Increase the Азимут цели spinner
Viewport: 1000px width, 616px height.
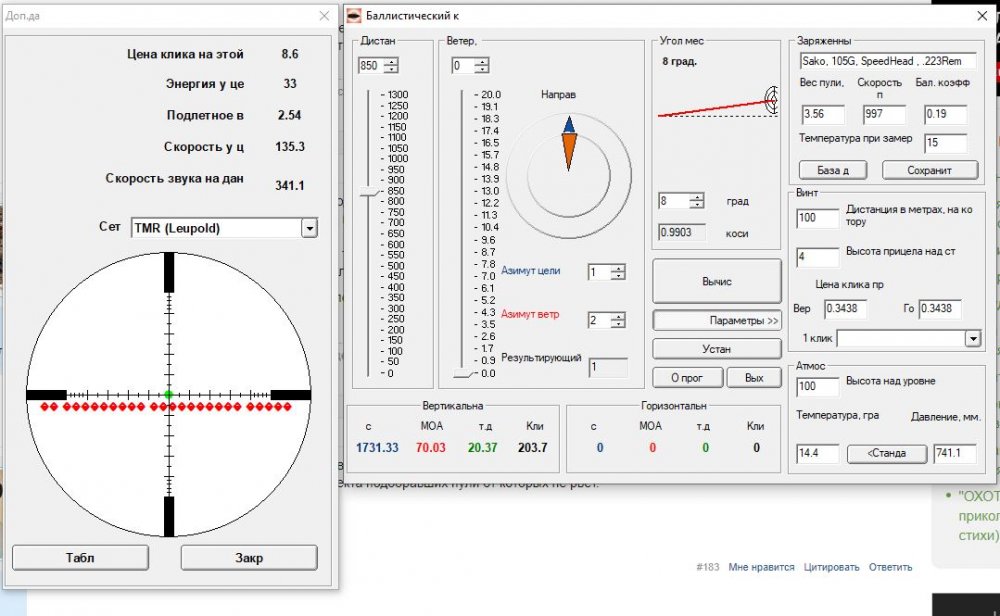(621, 268)
